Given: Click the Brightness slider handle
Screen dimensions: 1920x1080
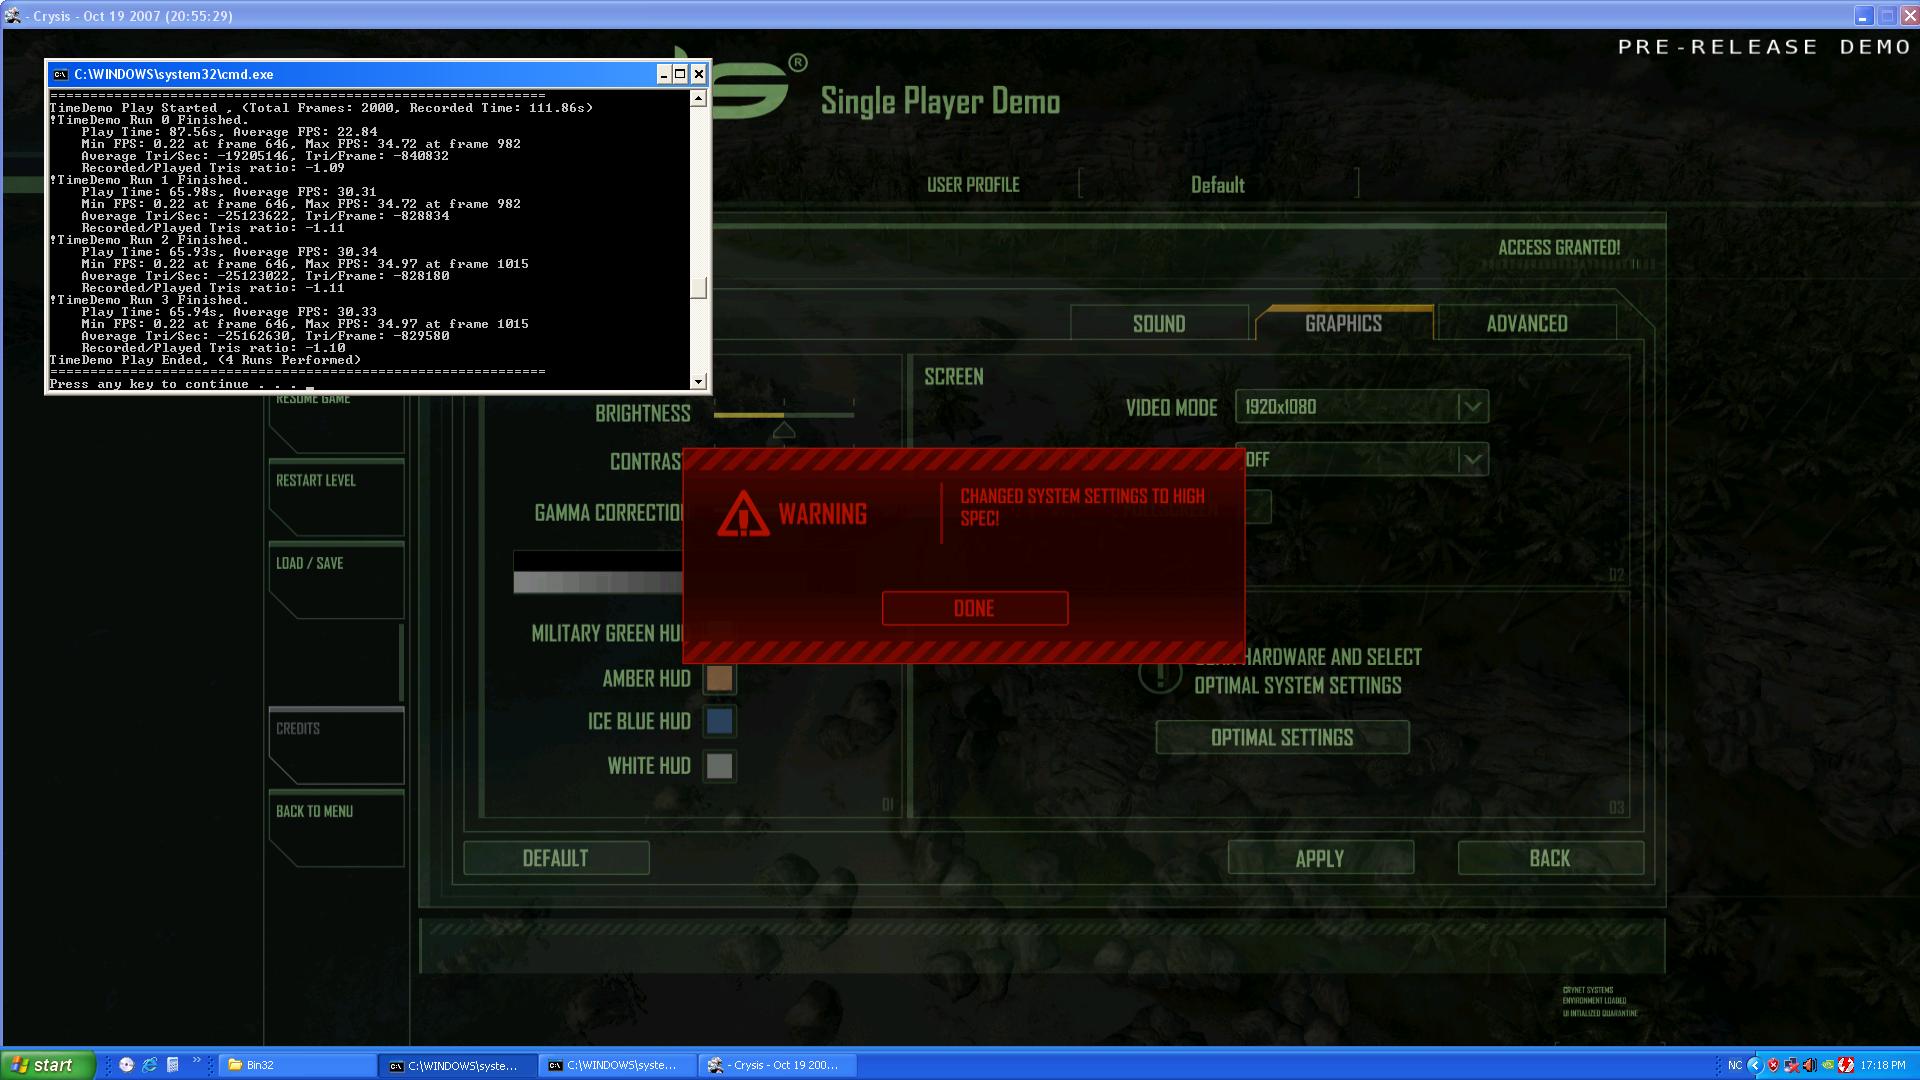Looking at the screenshot, I should [784, 430].
